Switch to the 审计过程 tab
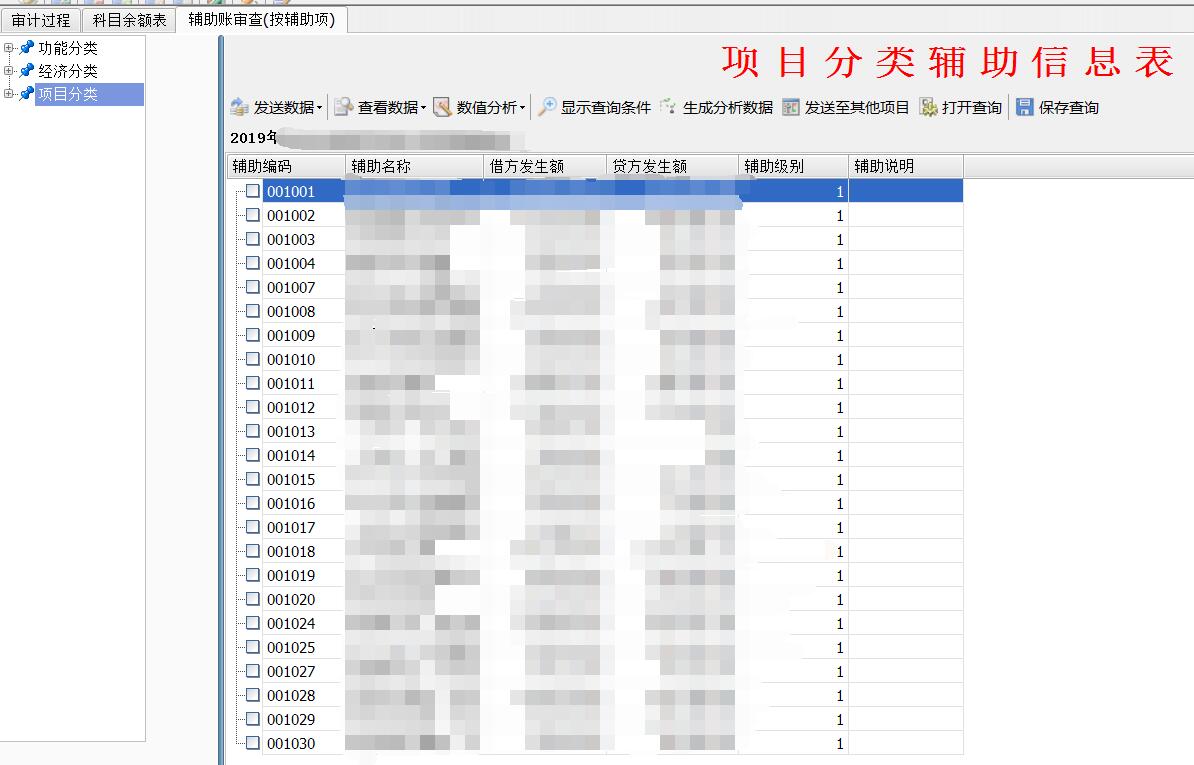Screen dimensions: 1194x765 click(x=41, y=20)
